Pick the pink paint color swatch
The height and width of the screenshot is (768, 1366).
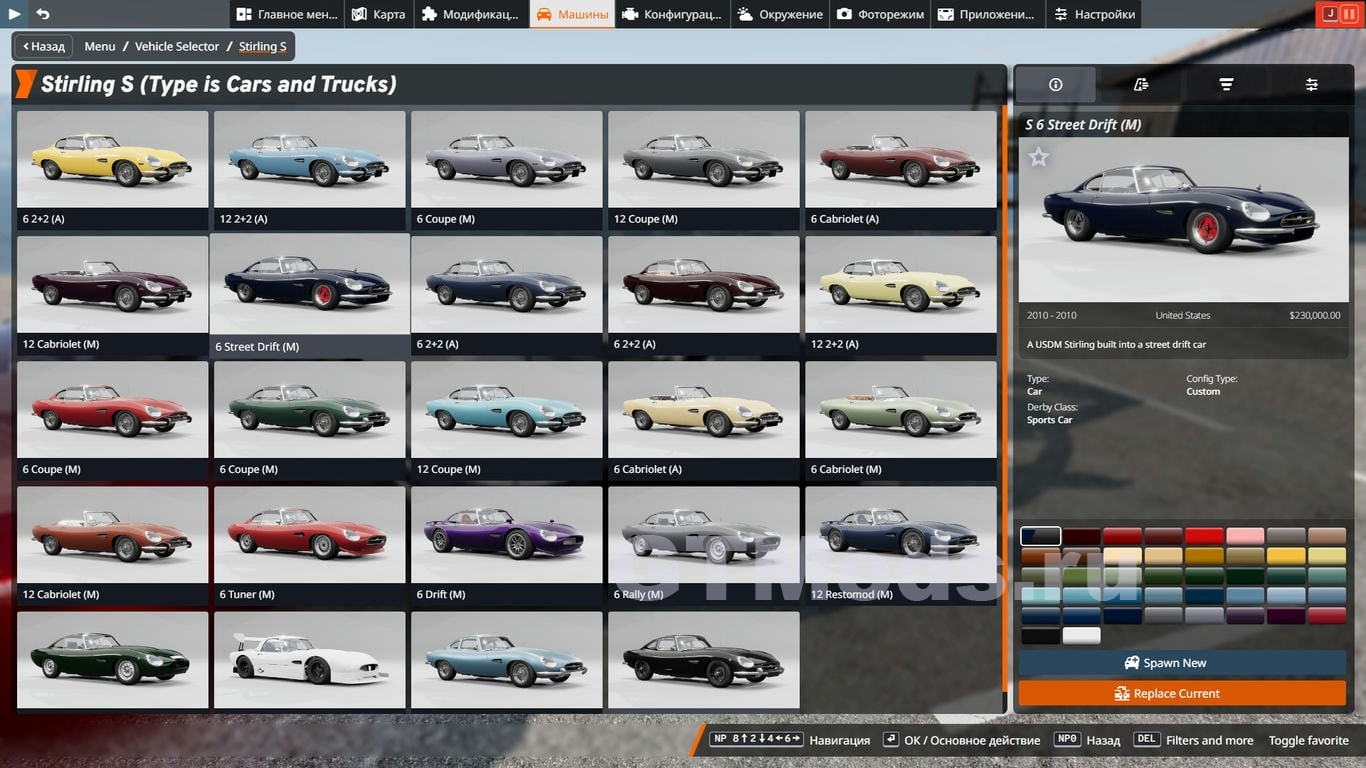click(1245, 536)
